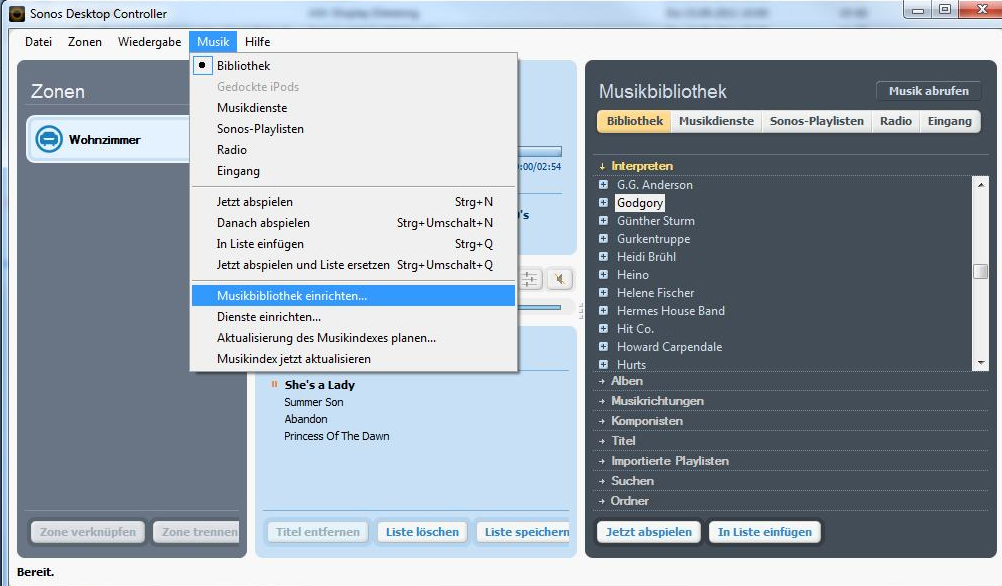Click the volume slider
1002x586 pixels.
click(x=540, y=307)
